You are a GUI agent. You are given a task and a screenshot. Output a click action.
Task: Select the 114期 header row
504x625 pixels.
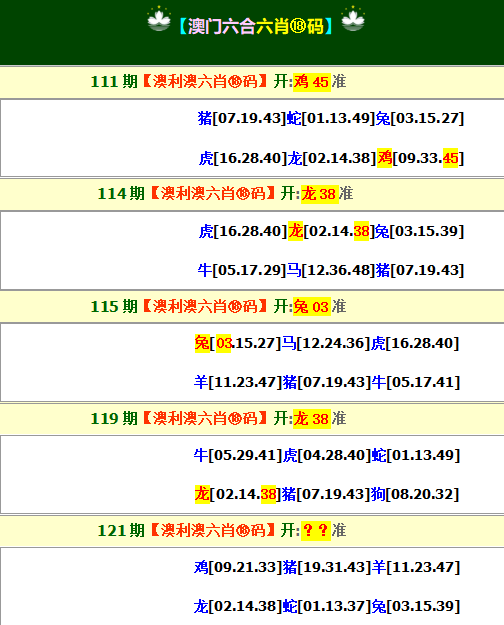pyautogui.click(x=252, y=194)
